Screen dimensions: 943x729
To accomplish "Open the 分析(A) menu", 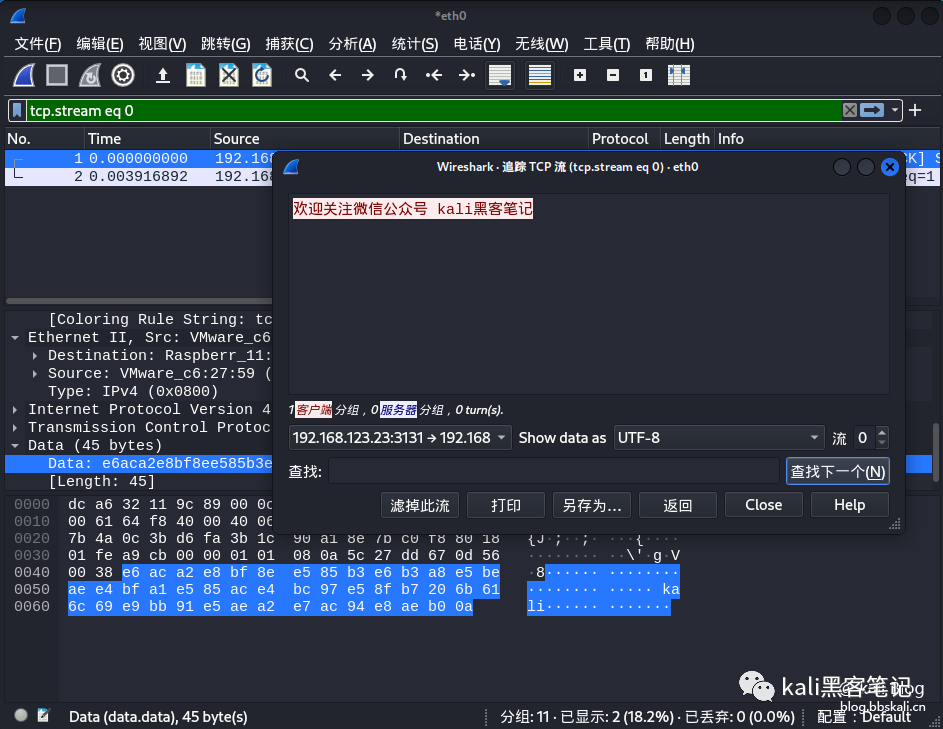I will (352, 44).
